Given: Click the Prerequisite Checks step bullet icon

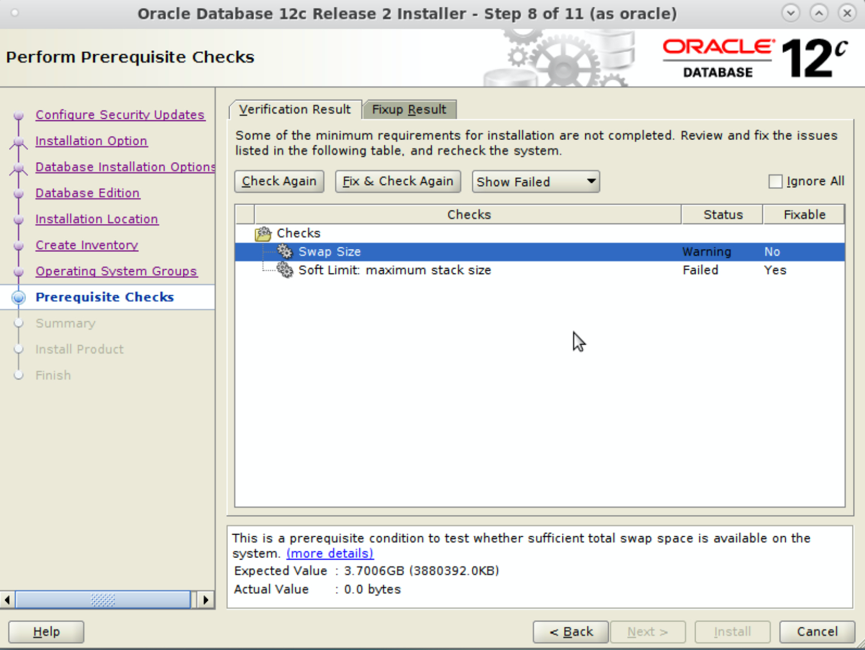Looking at the screenshot, I should [19, 297].
